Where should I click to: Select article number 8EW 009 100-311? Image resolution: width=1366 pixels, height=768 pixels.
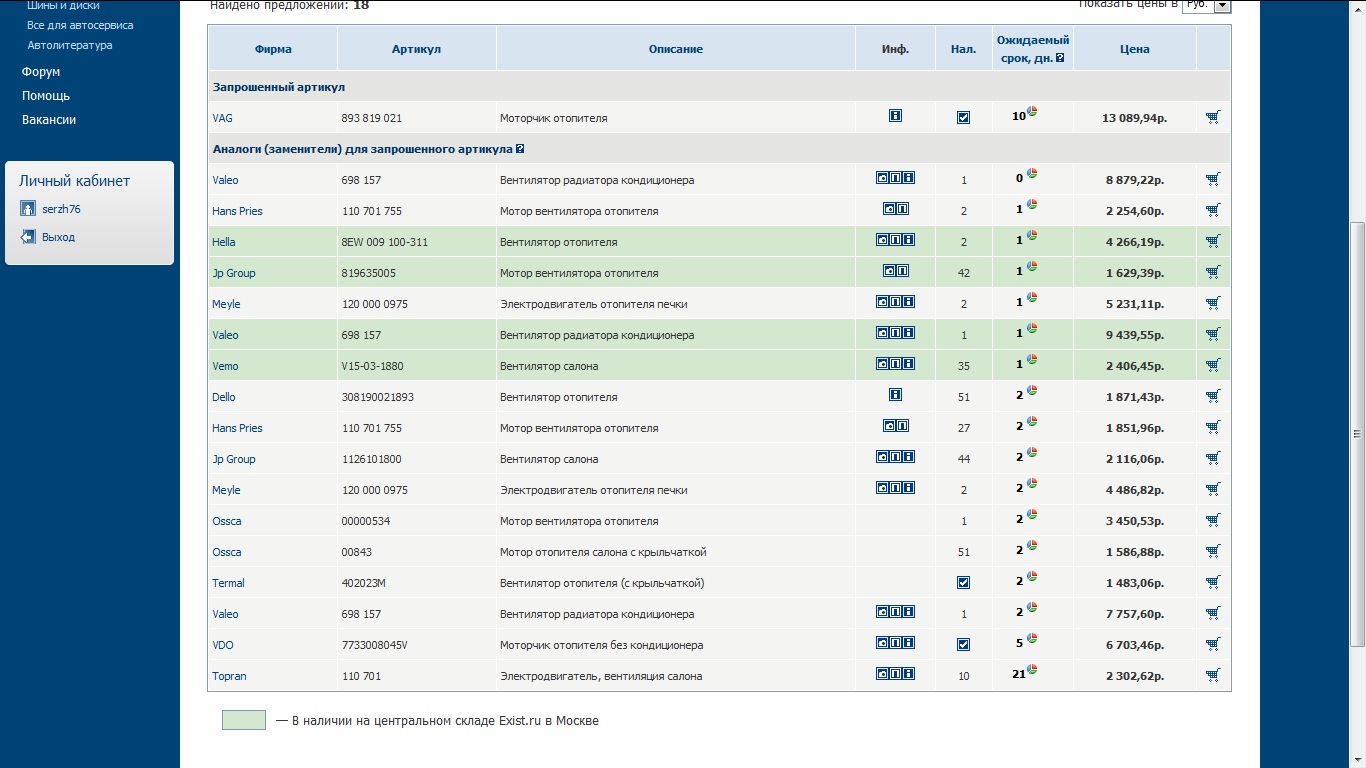[x=385, y=242]
